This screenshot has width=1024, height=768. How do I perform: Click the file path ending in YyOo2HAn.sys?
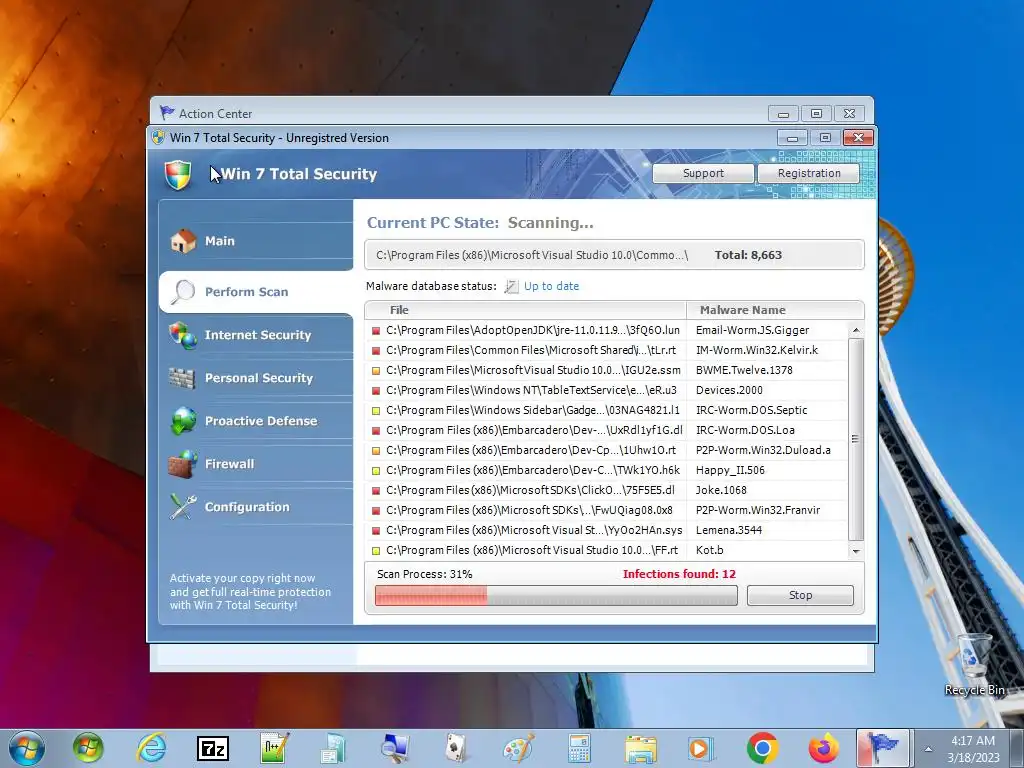pyautogui.click(x=534, y=530)
